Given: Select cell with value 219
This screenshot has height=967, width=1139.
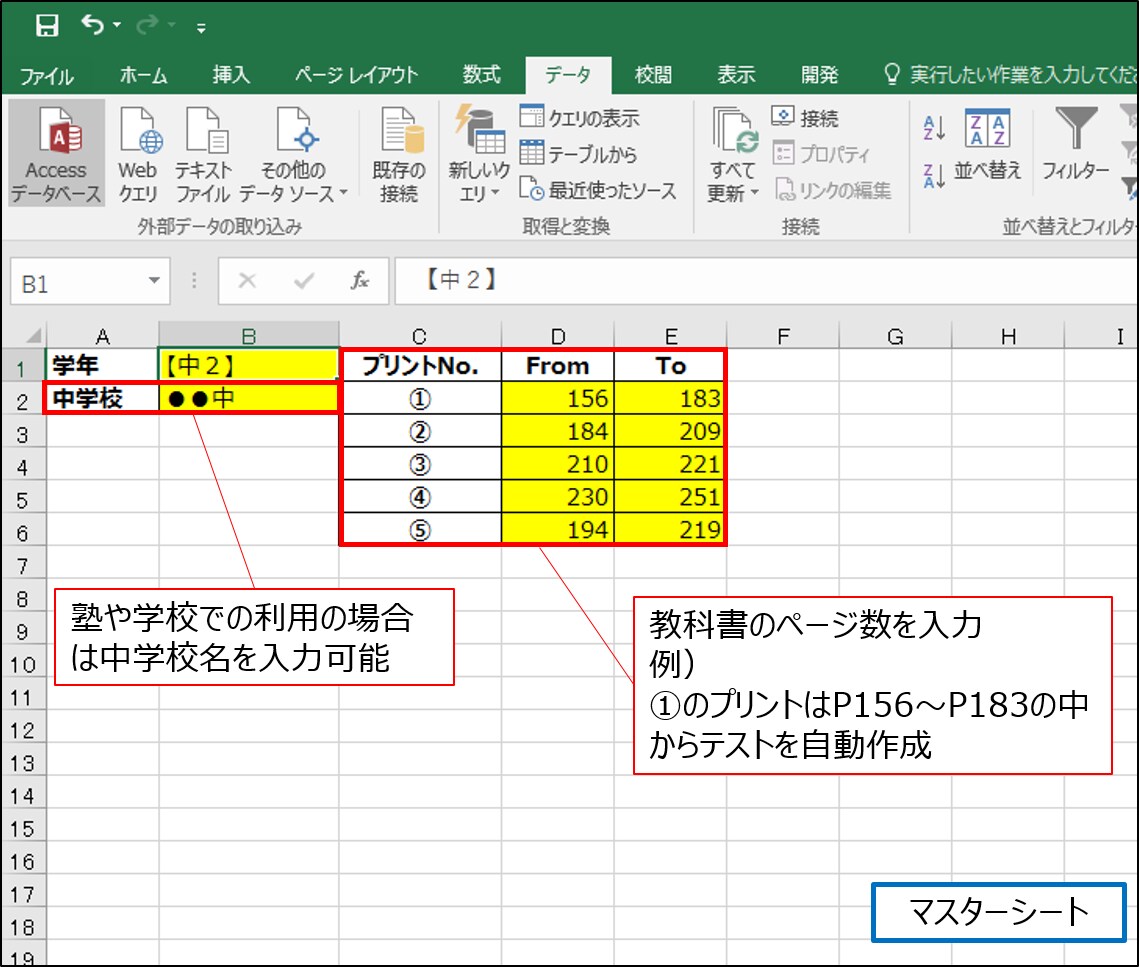Looking at the screenshot, I should tap(670, 530).
